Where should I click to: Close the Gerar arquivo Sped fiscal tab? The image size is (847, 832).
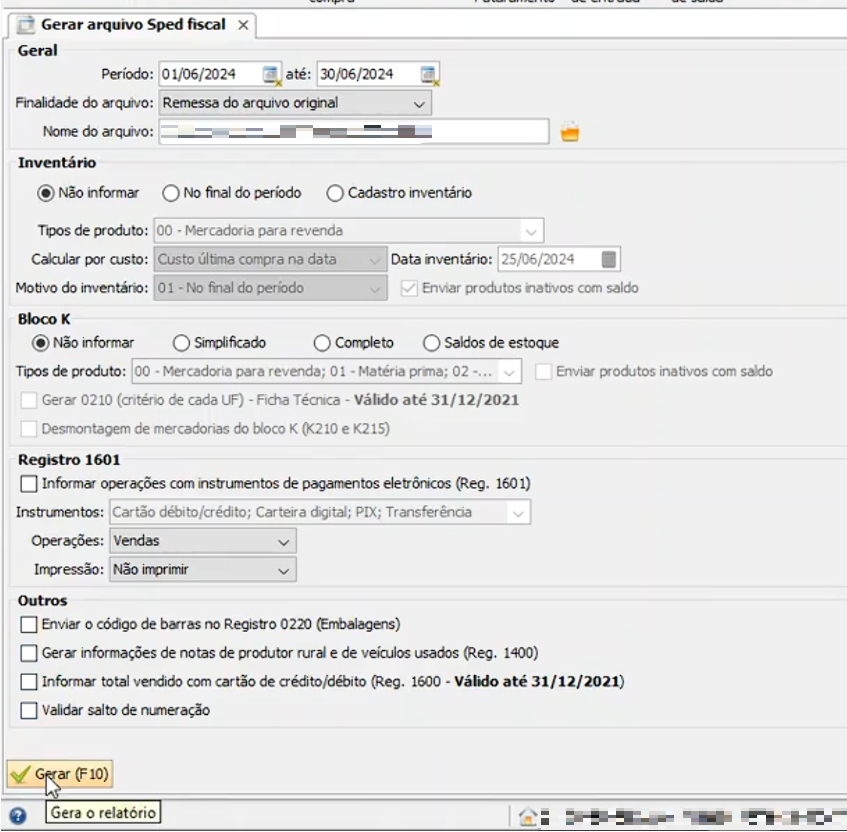[243, 24]
